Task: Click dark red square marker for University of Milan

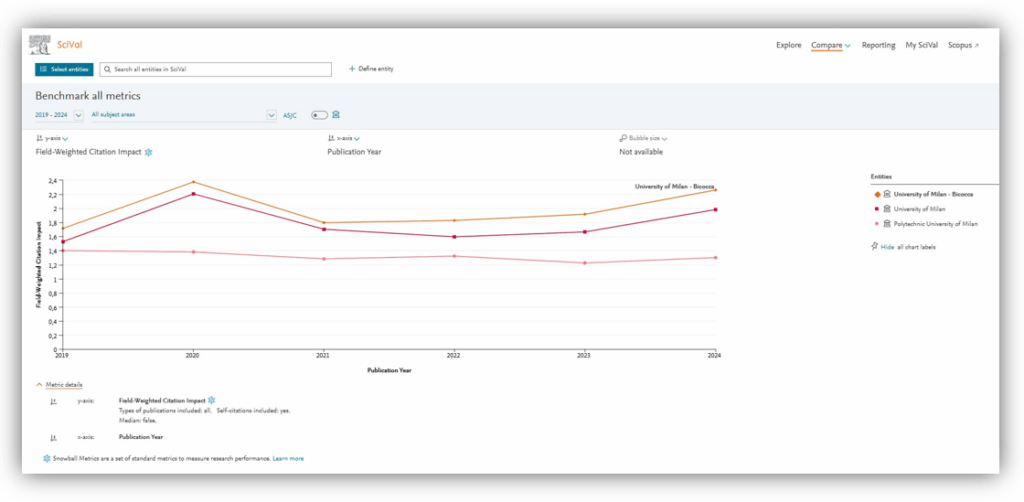Action: point(876,209)
